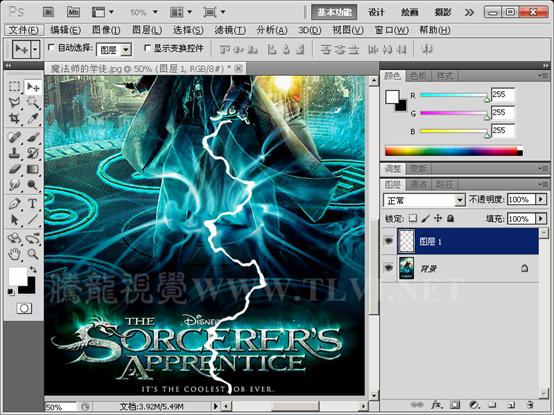Viewport: 554px width, 415px height.
Task: Switch to the 绘画 workspace
Action: click(409, 12)
